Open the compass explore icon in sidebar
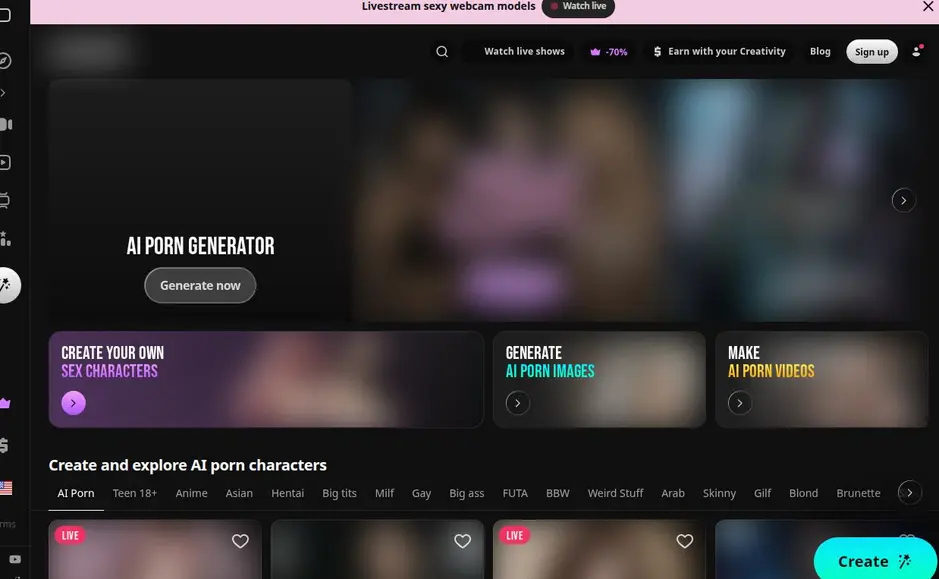This screenshot has height=579, width=939. [x=5, y=60]
